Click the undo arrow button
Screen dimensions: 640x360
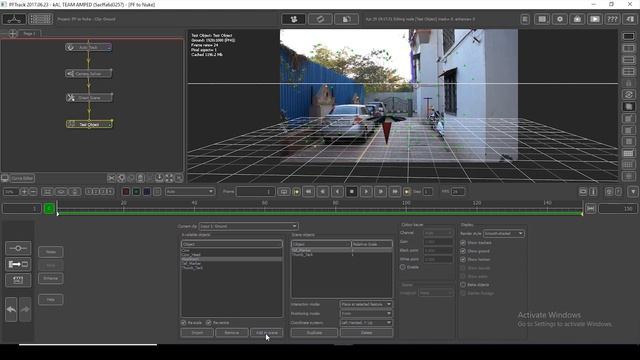(x=11, y=309)
